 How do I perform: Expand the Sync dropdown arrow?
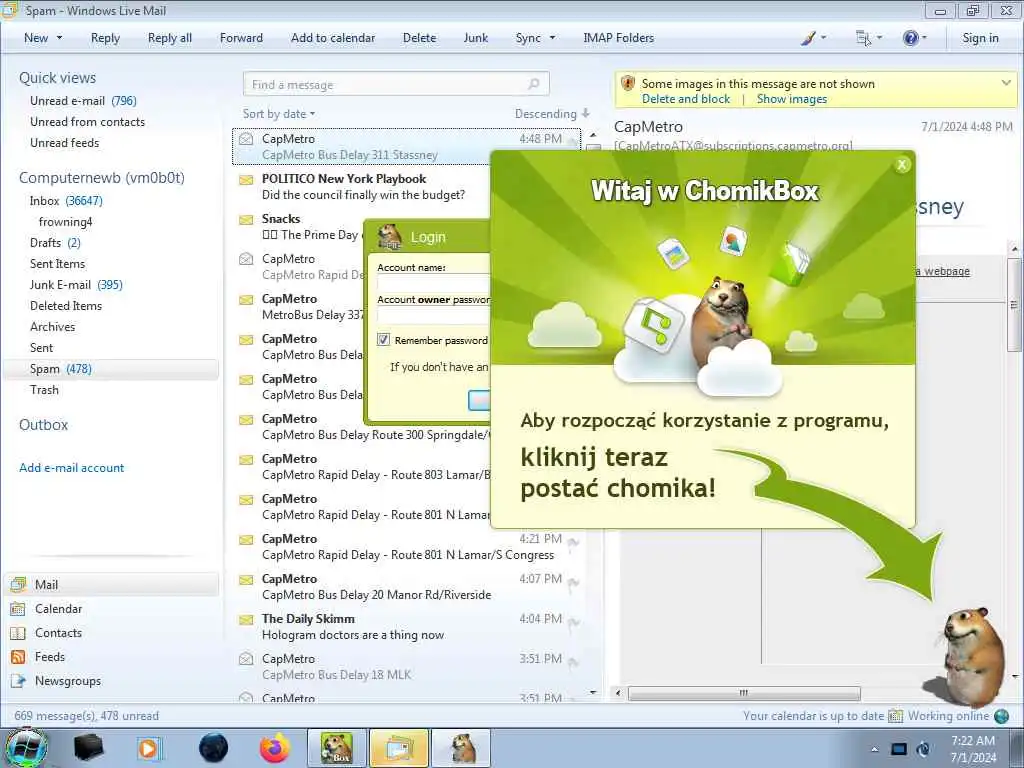tap(552, 38)
